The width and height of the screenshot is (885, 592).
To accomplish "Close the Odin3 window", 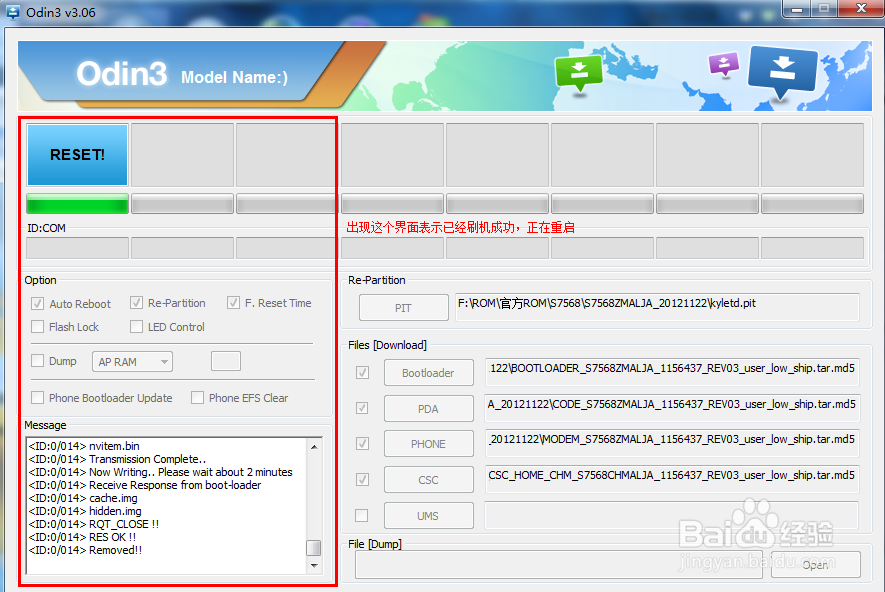I will pyautogui.click(x=861, y=9).
